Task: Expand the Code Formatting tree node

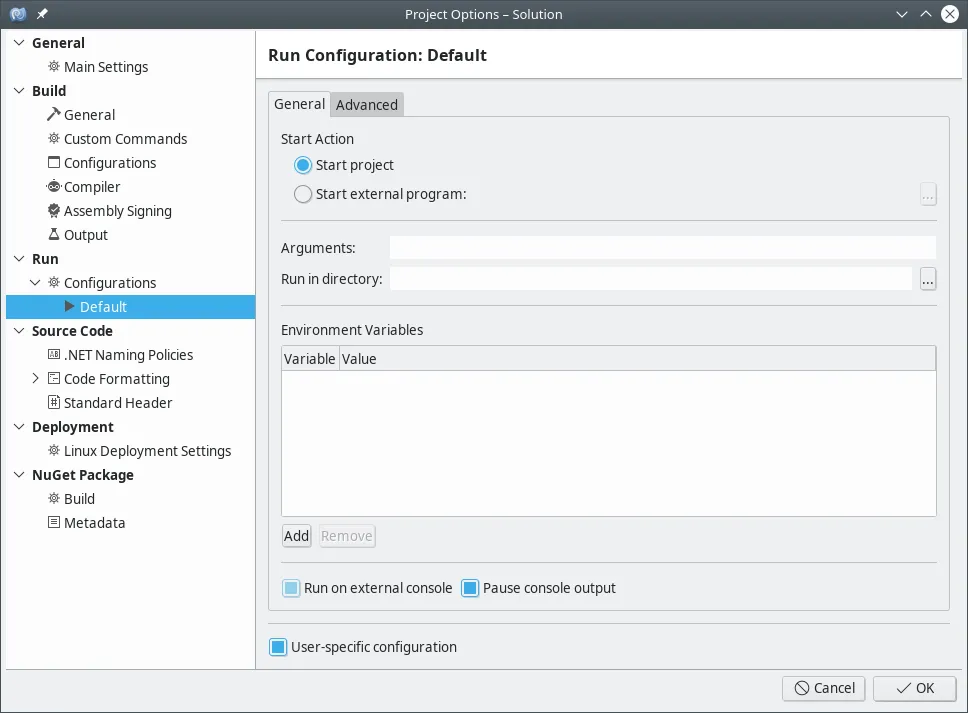Action: point(36,379)
